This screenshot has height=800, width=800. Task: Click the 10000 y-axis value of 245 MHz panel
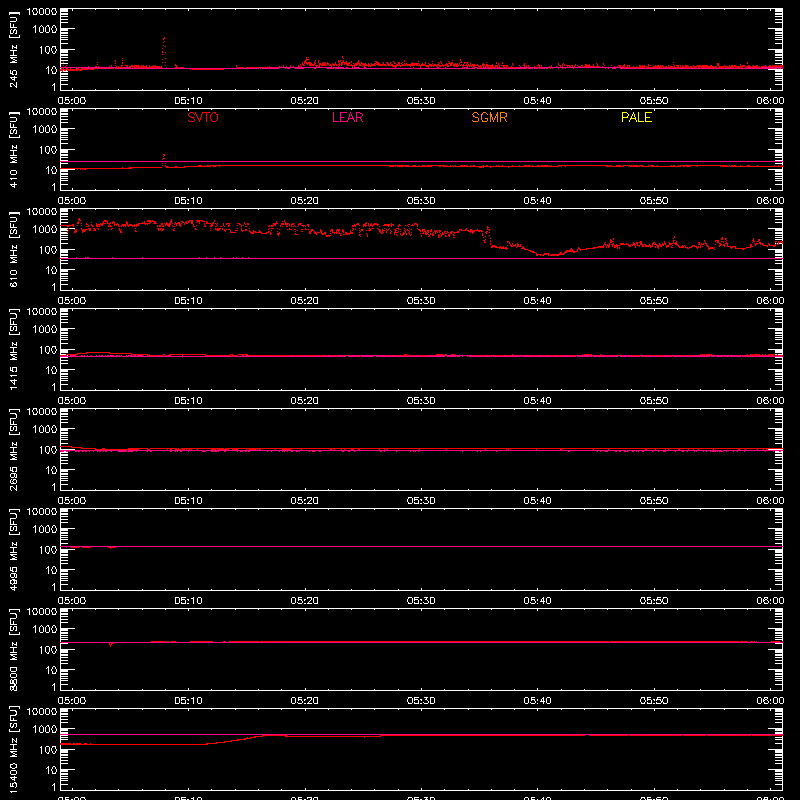click(x=42, y=11)
